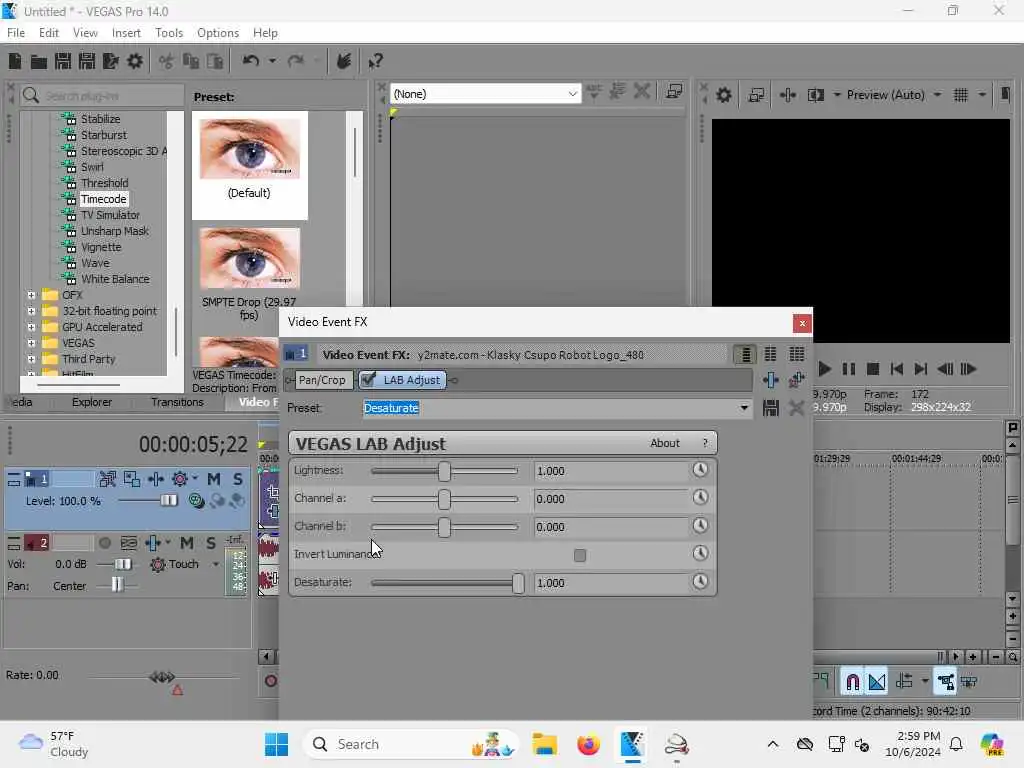Open the Edit menu
This screenshot has height=768, width=1024.
(48, 33)
